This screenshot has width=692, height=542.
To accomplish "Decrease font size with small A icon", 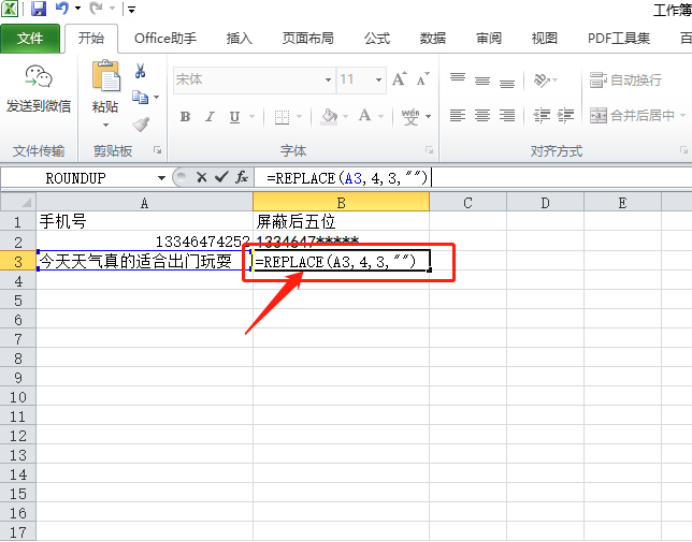I will point(423,79).
